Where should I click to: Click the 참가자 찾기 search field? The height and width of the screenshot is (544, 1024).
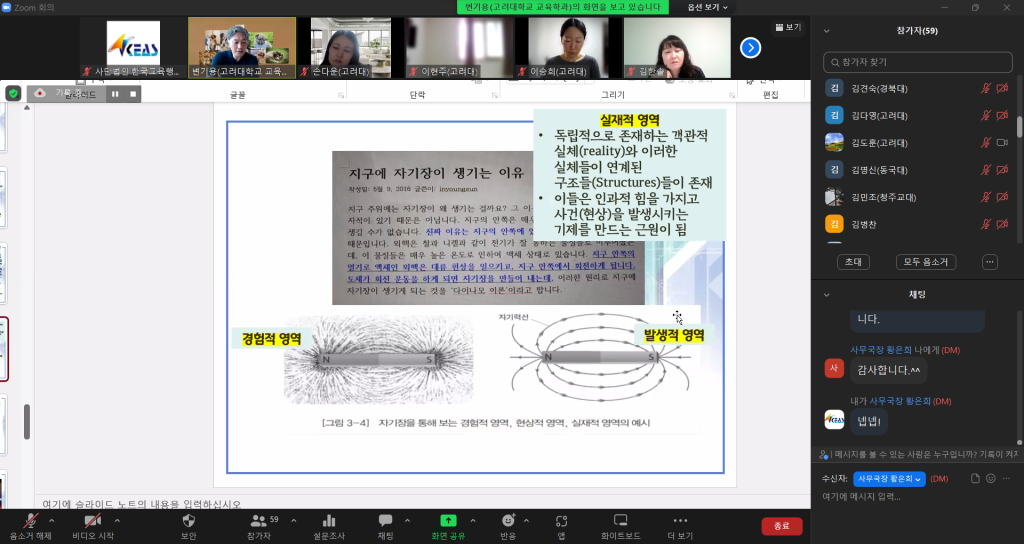(917, 62)
